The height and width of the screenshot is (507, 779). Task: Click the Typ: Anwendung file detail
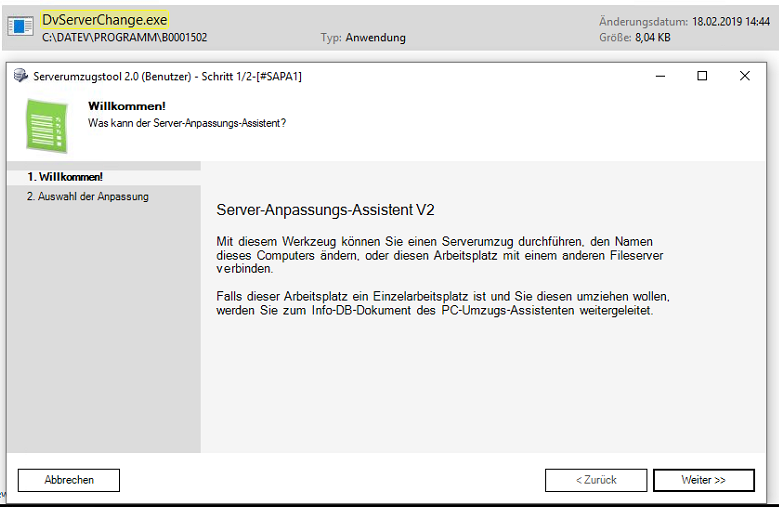(x=363, y=38)
